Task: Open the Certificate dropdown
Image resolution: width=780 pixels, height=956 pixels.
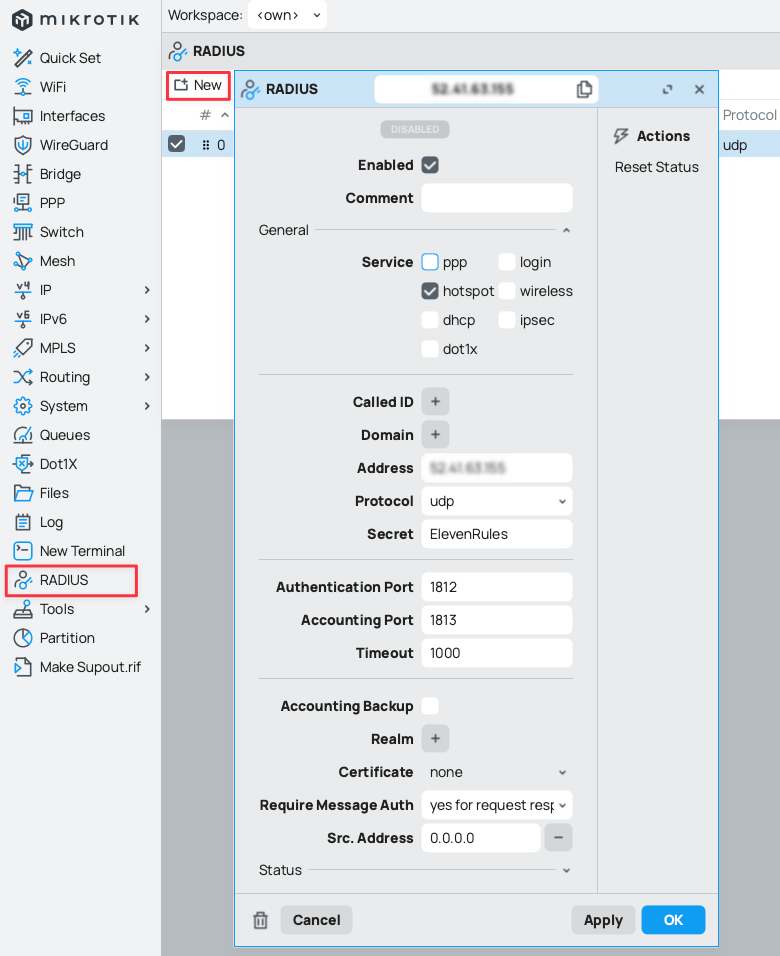Action: point(497,772)
